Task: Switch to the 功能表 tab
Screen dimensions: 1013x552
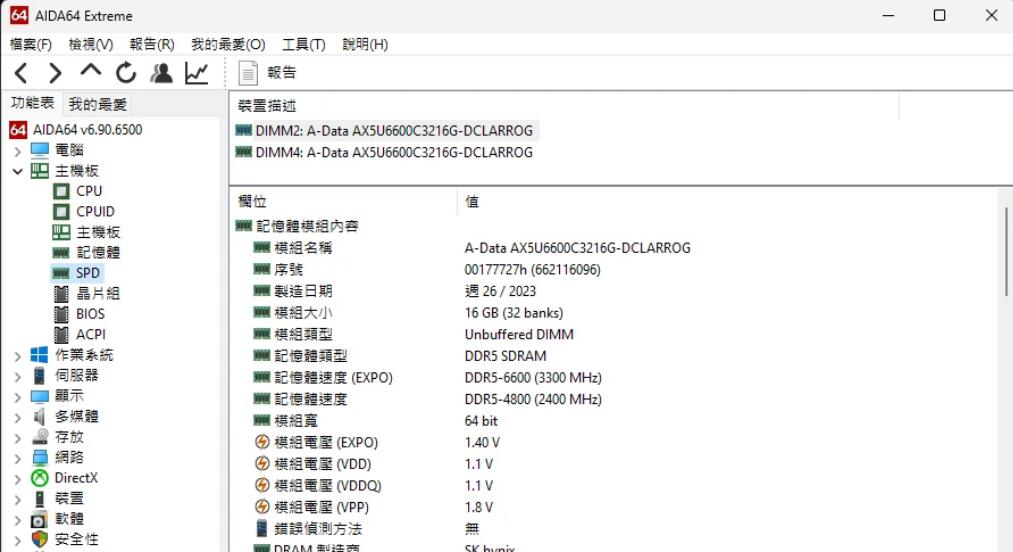Action: (x=32, y=103)
